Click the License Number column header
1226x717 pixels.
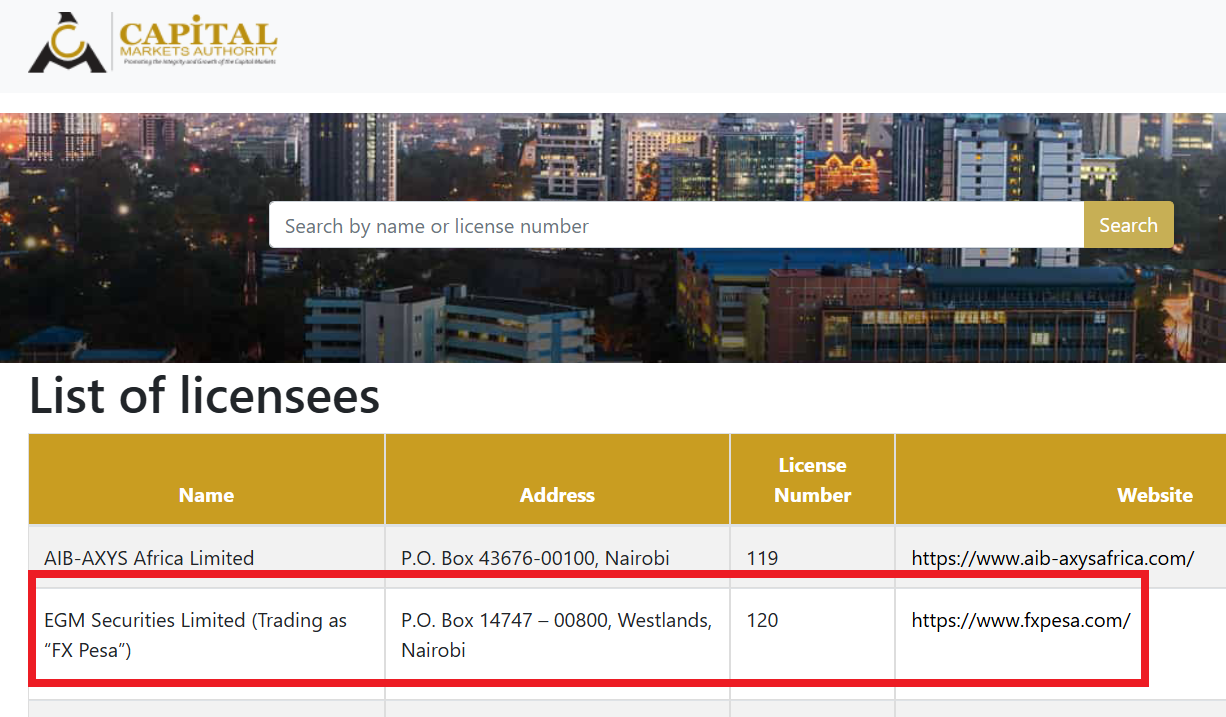click(x=812, y=480)
